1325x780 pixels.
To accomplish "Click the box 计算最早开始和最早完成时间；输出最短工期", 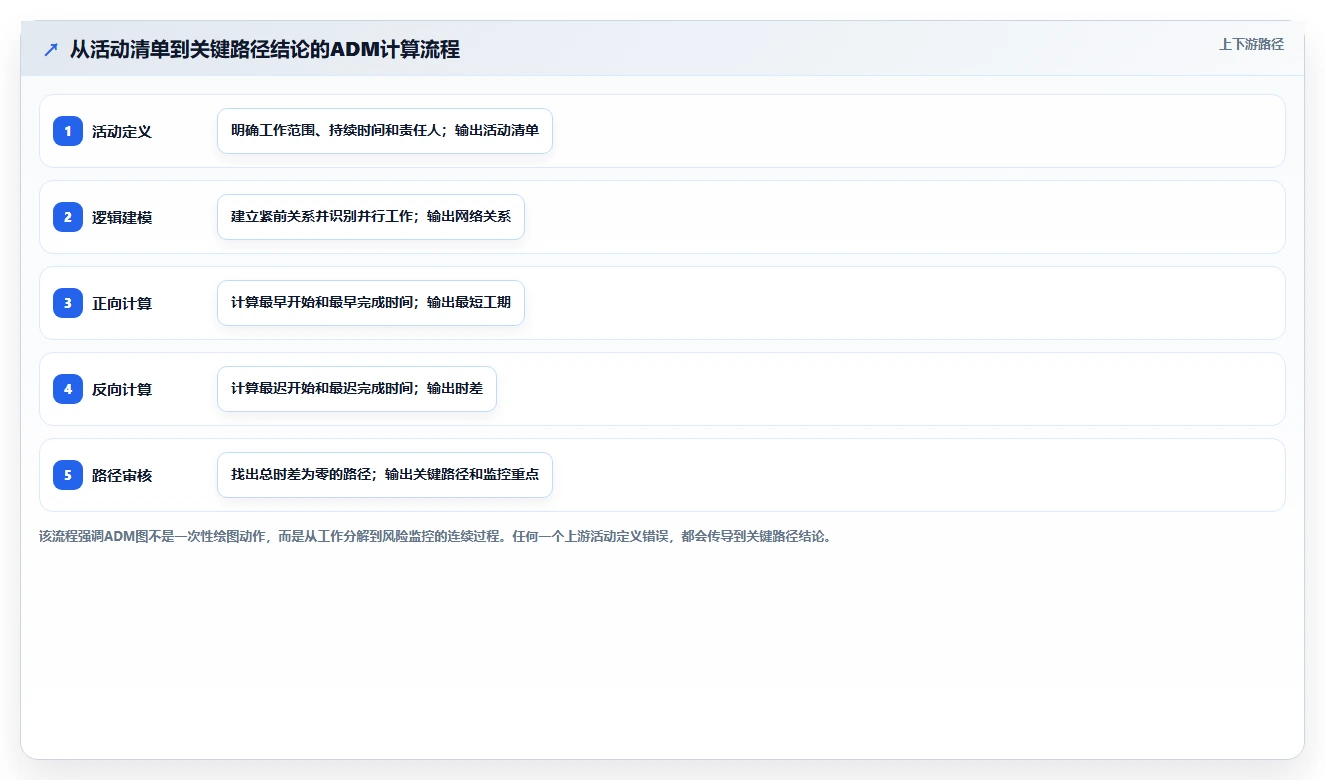I will 371,303.
